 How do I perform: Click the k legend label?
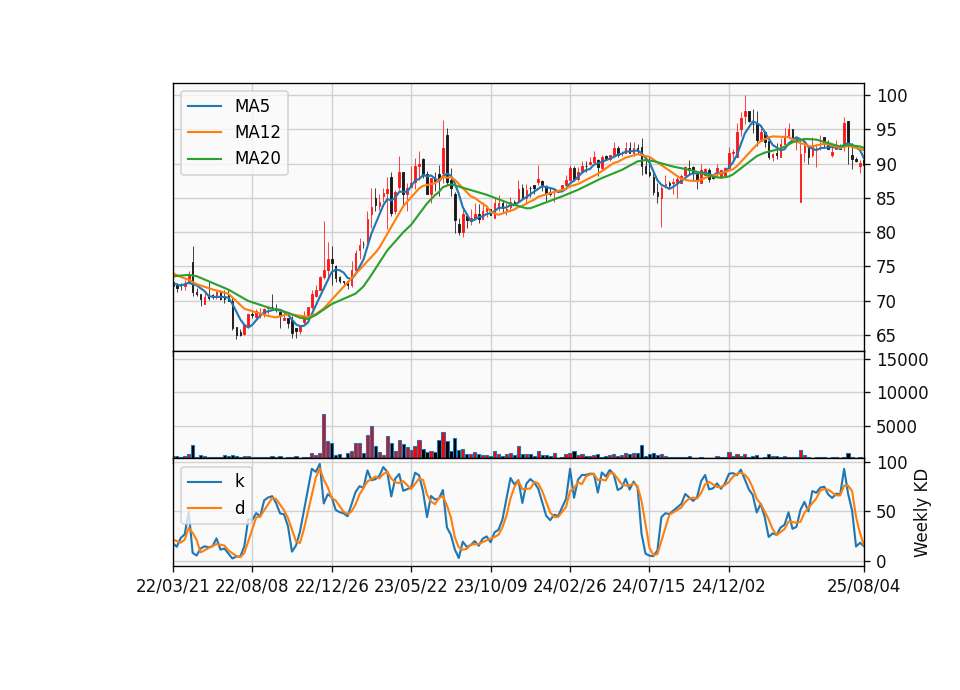[239, 481]
